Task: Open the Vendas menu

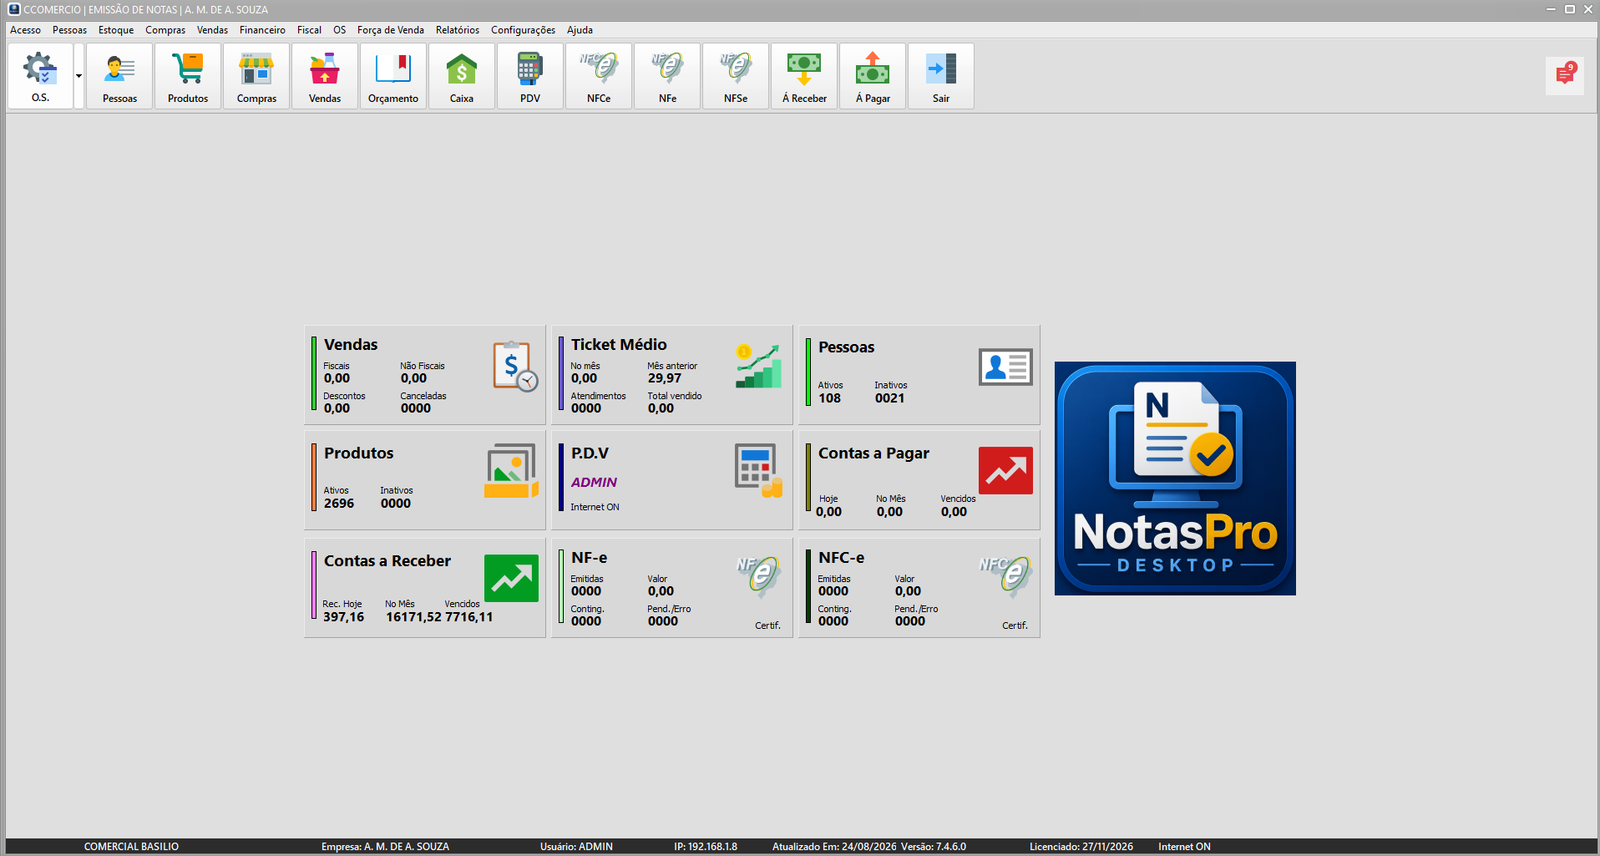Action: 212,30
